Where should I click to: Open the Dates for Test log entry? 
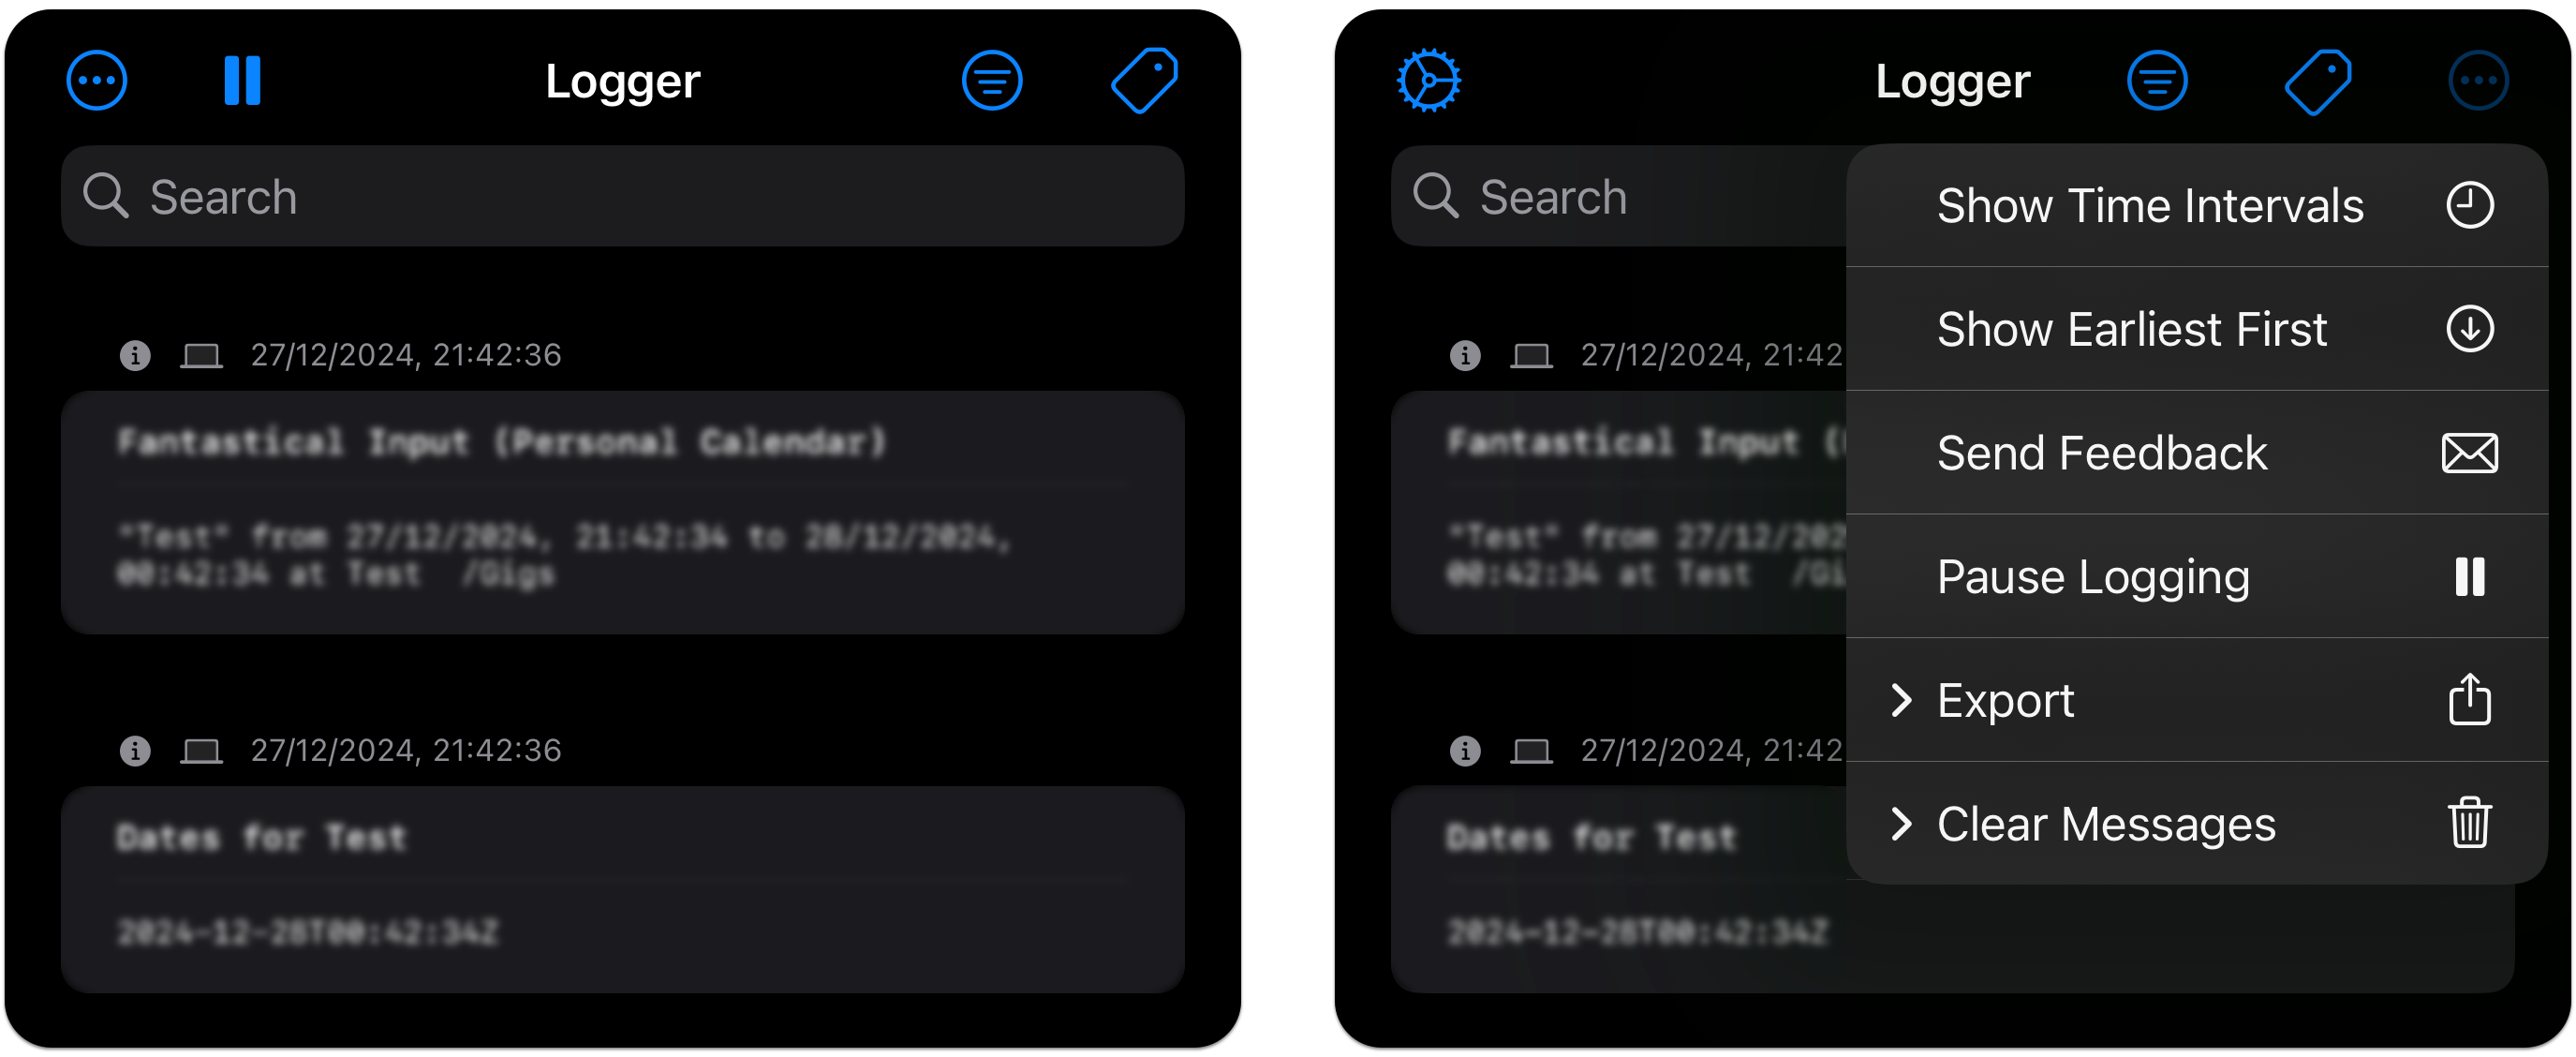click(x=622, y=885)
